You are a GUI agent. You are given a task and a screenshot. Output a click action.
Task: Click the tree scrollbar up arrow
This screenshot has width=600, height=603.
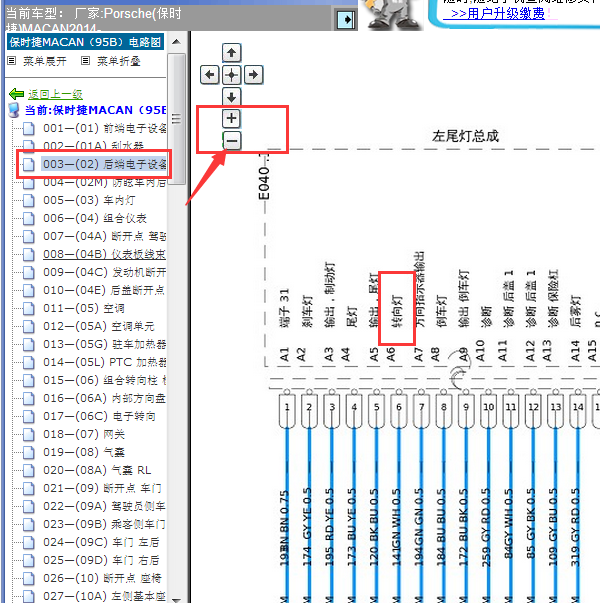pyautogui.click(x=177, y=42)
